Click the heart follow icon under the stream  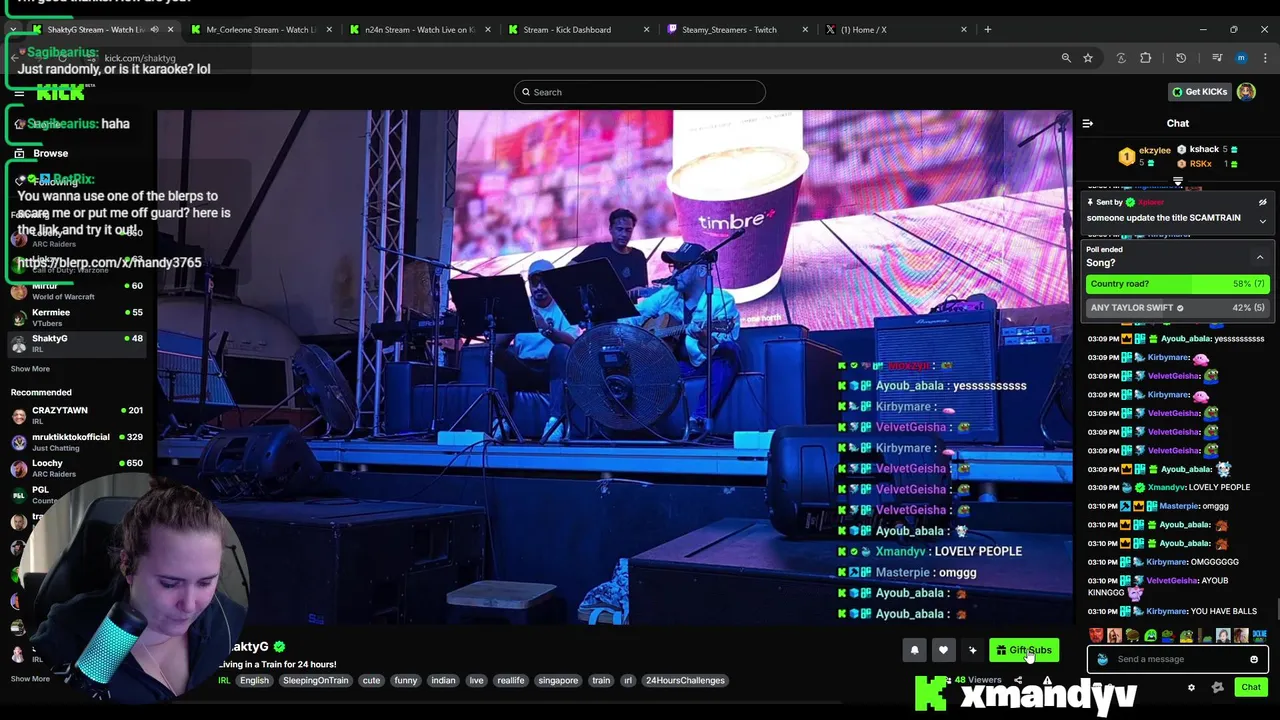(943, 650)
